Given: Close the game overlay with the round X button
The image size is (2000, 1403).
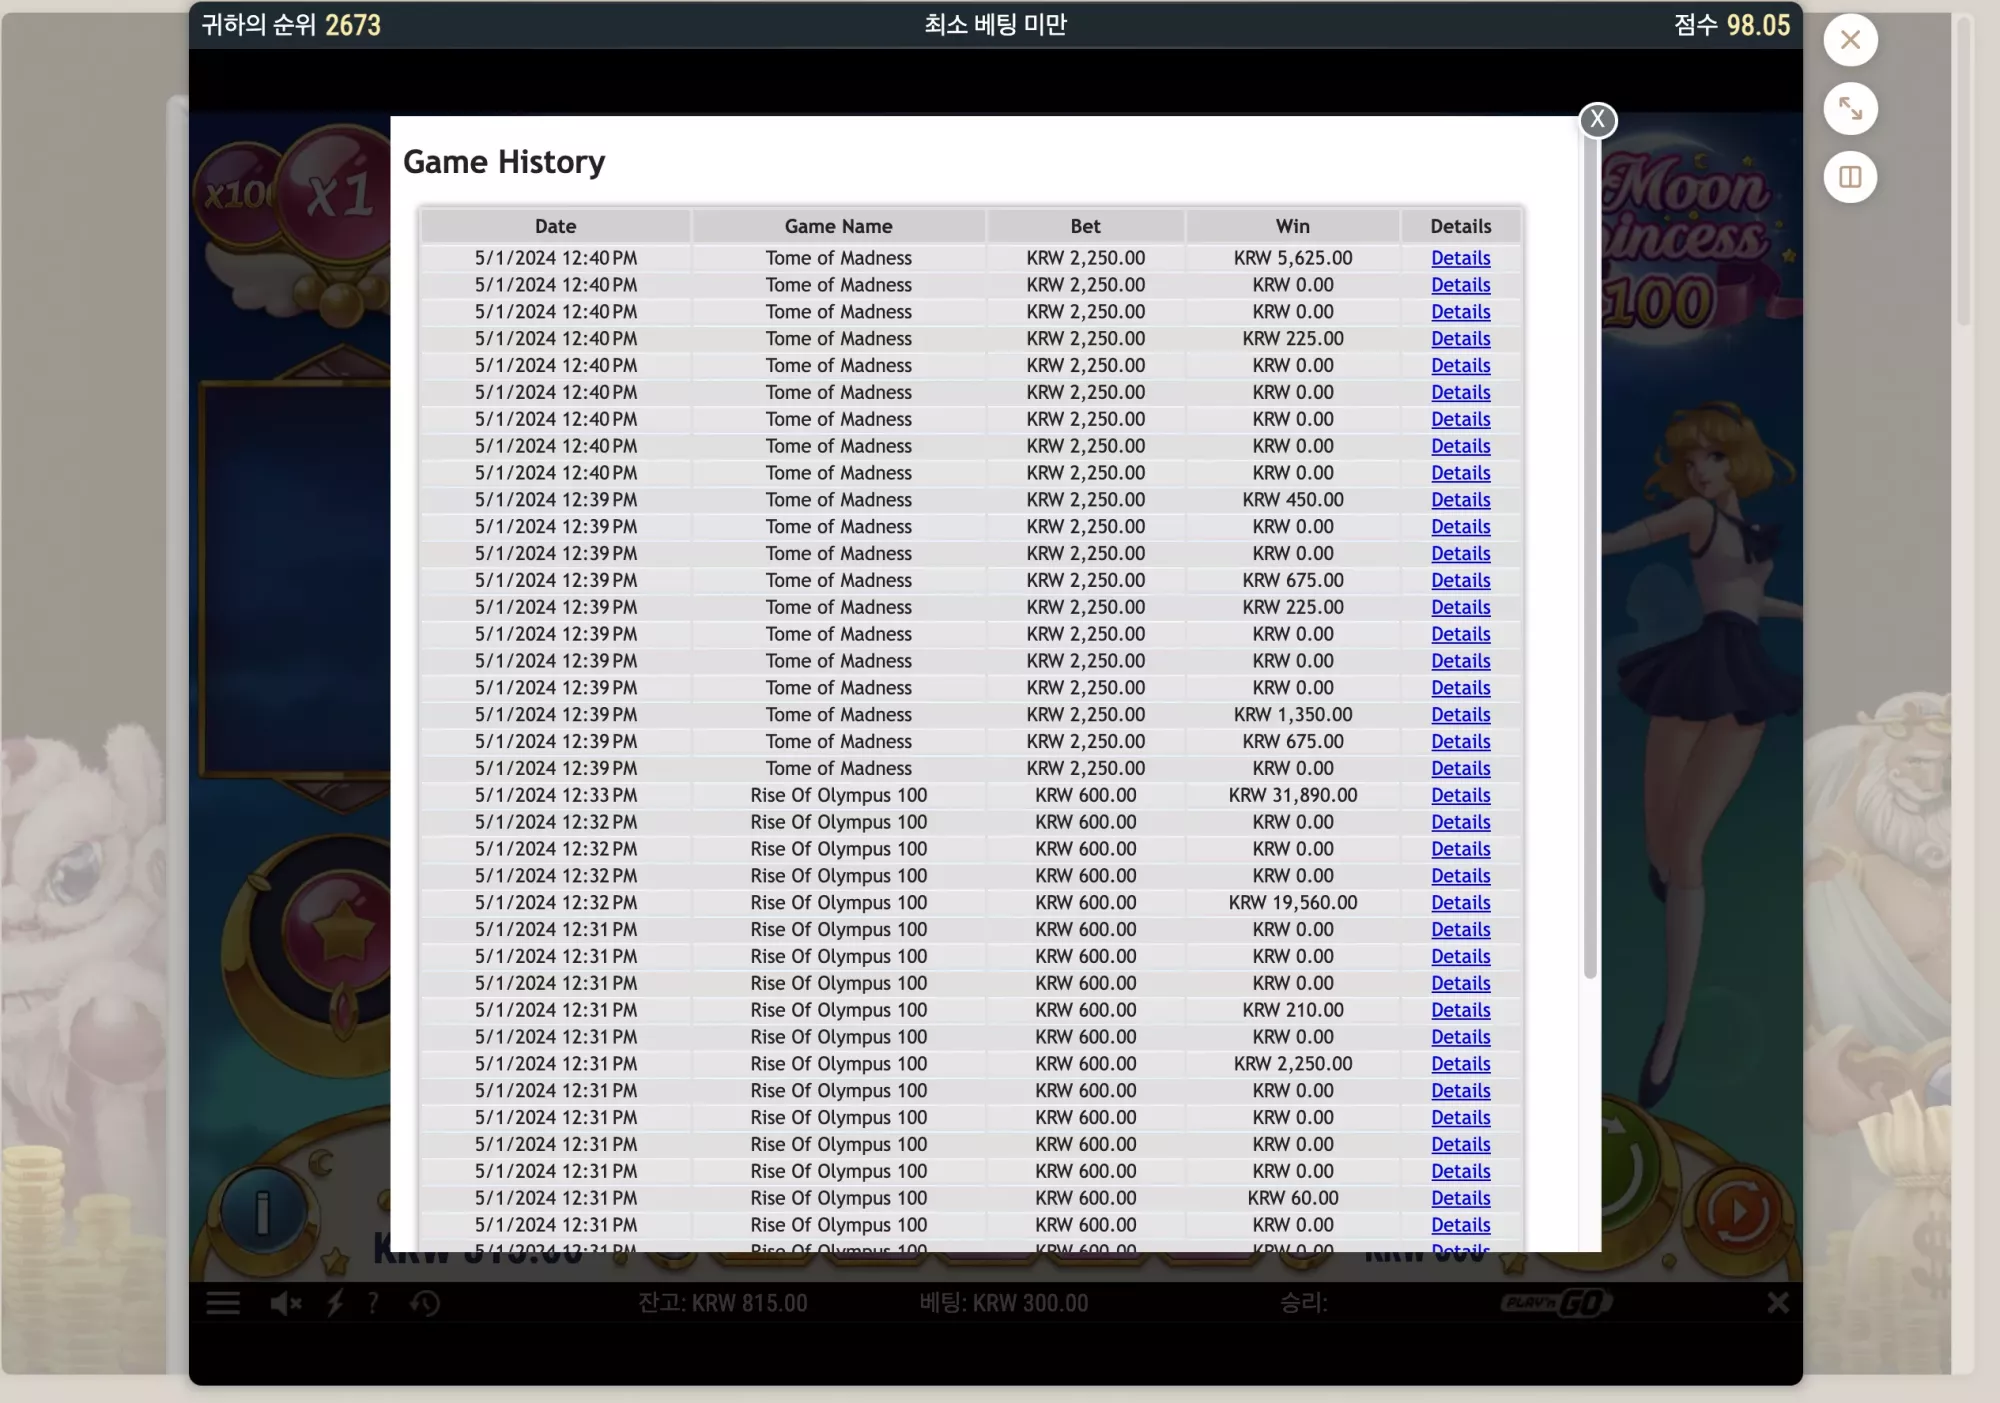Looking at the screenshot, I should tap(1850, 40).
